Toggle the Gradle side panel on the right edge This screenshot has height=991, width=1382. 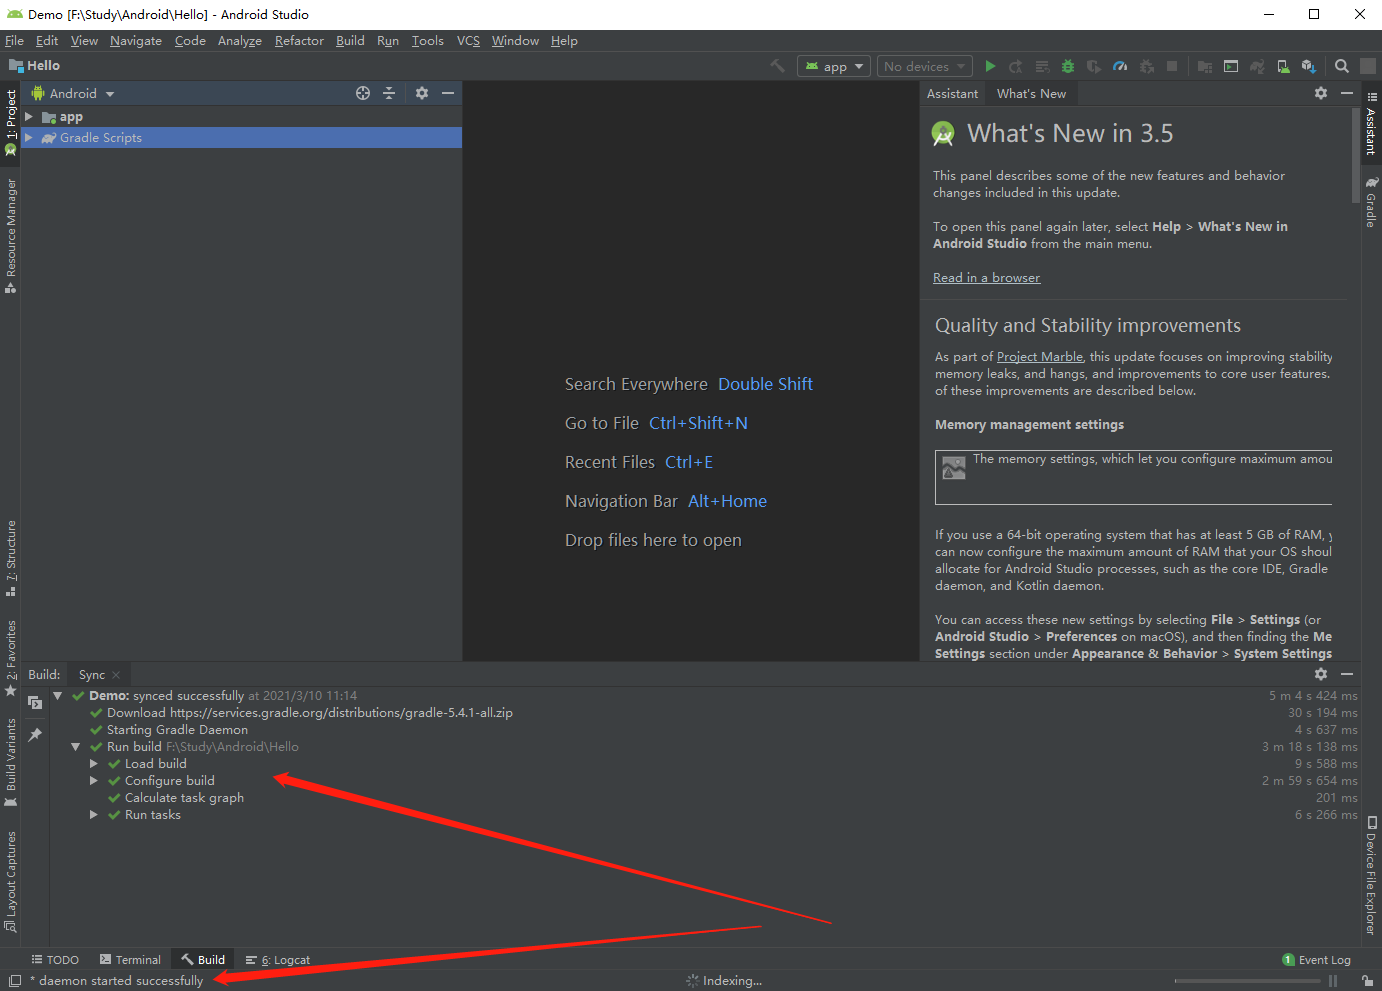1371,203
